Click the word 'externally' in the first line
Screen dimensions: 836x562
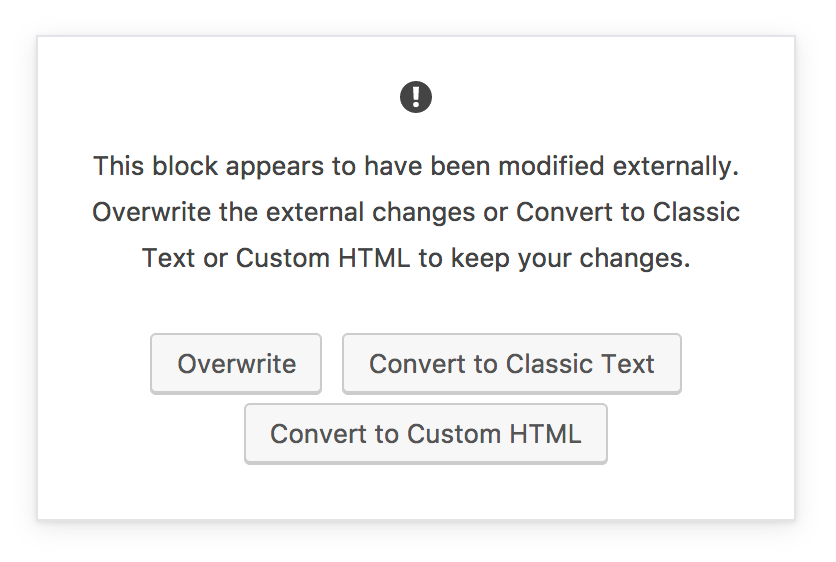coord(680,166)
